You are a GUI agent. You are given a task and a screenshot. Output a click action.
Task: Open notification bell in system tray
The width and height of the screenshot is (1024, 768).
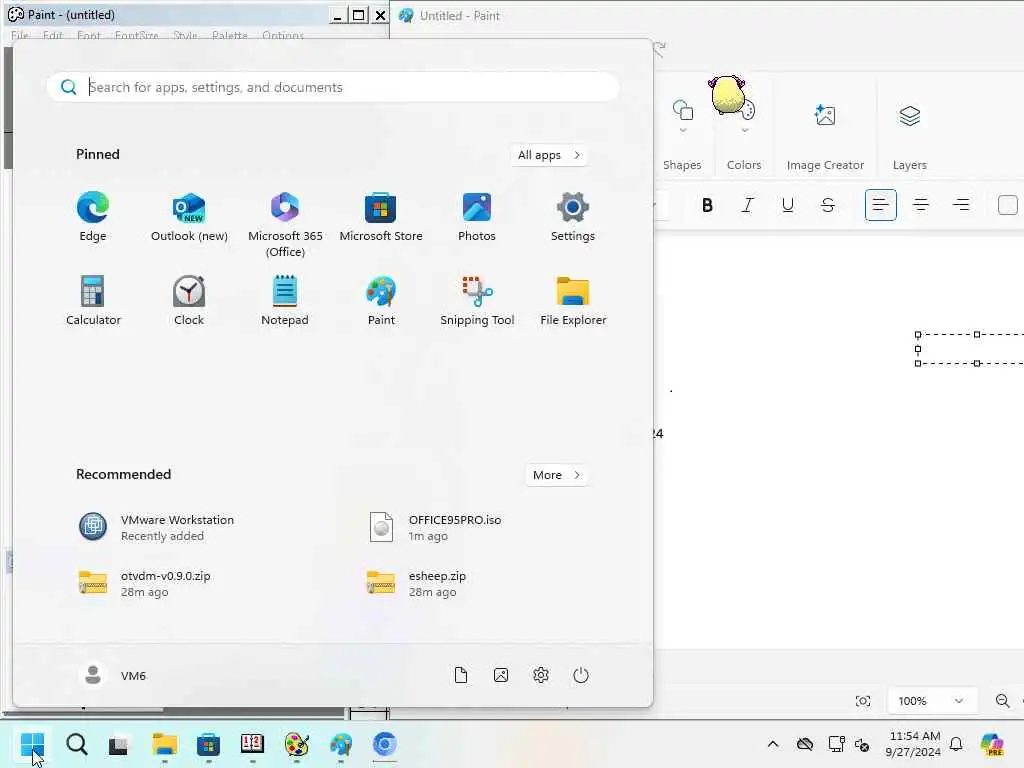(956, 744)
